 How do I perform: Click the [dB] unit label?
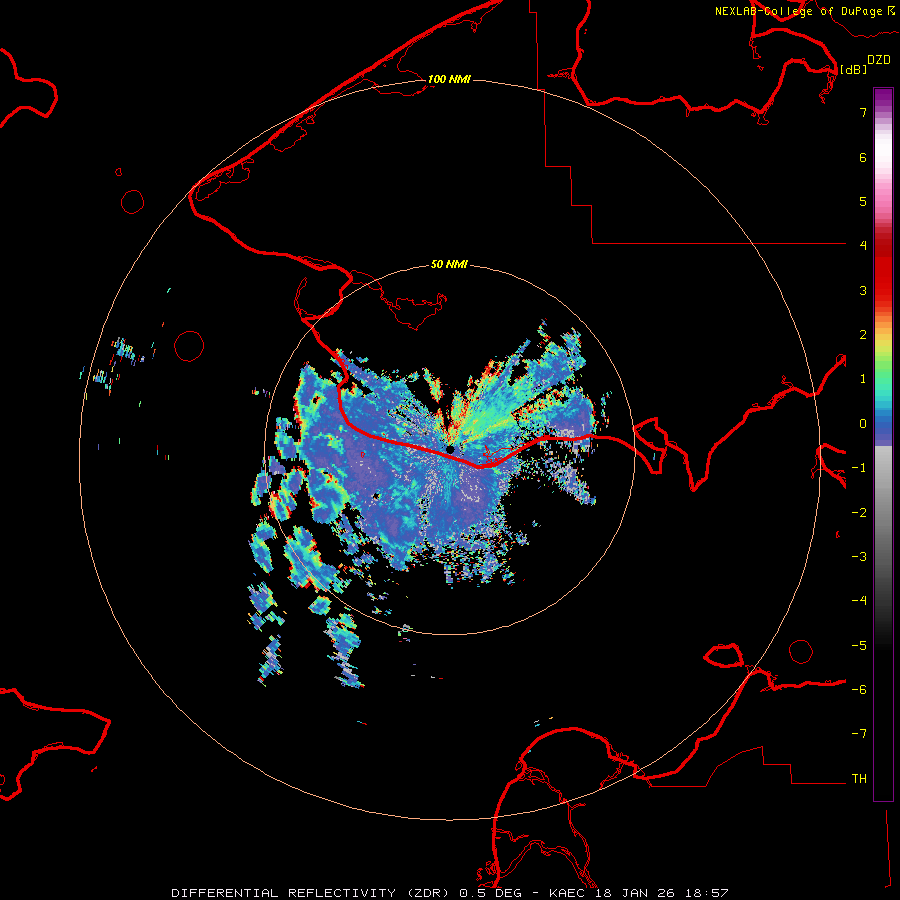(x=854, y=69)
